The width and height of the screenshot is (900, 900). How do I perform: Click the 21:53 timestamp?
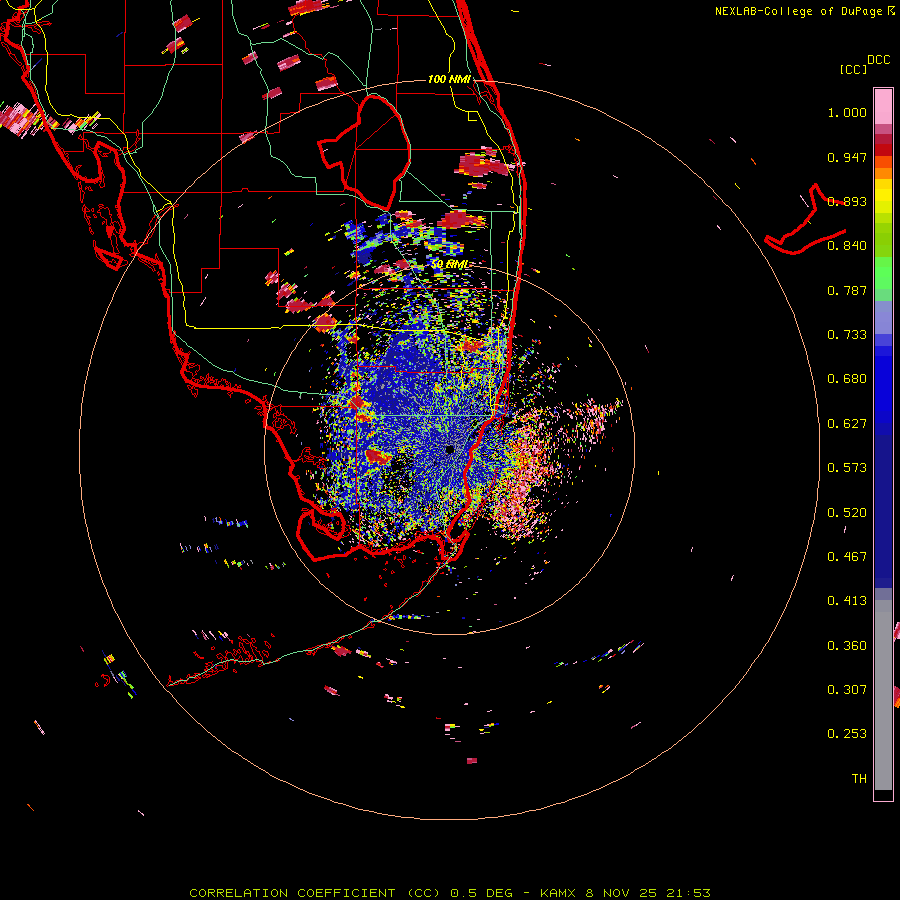pyautogui.click(x=688, y=893)
